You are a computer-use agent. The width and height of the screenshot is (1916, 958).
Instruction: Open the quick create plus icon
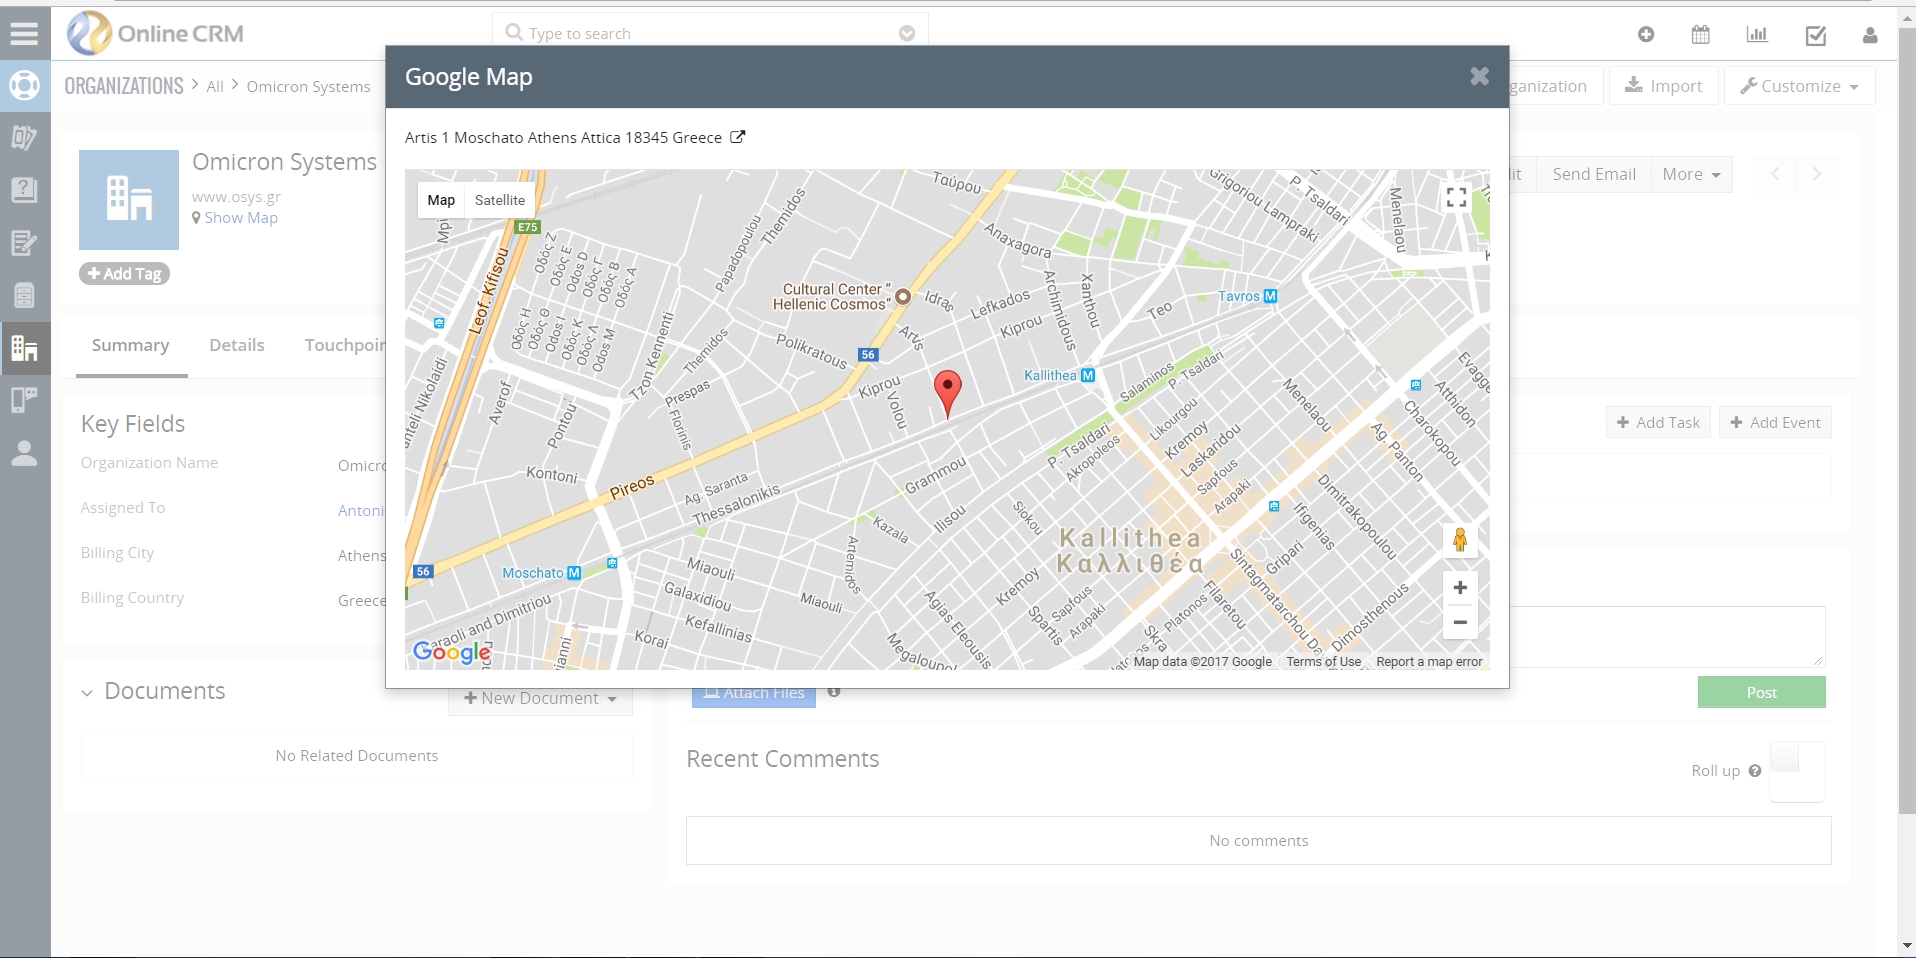point(1646,34)
